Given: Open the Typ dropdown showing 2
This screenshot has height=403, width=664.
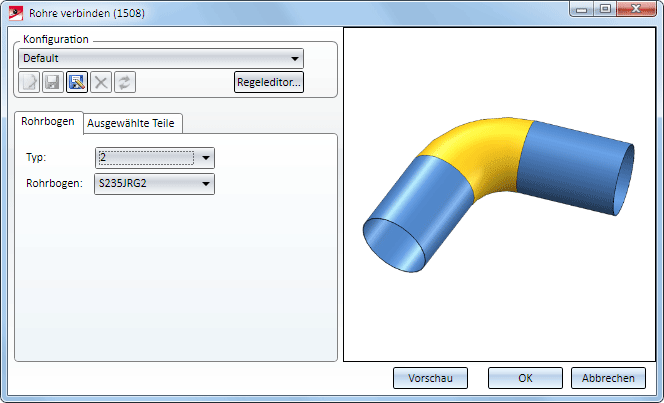Looking at the screenshot, I should pyautogui.click(x=155, y=158).
